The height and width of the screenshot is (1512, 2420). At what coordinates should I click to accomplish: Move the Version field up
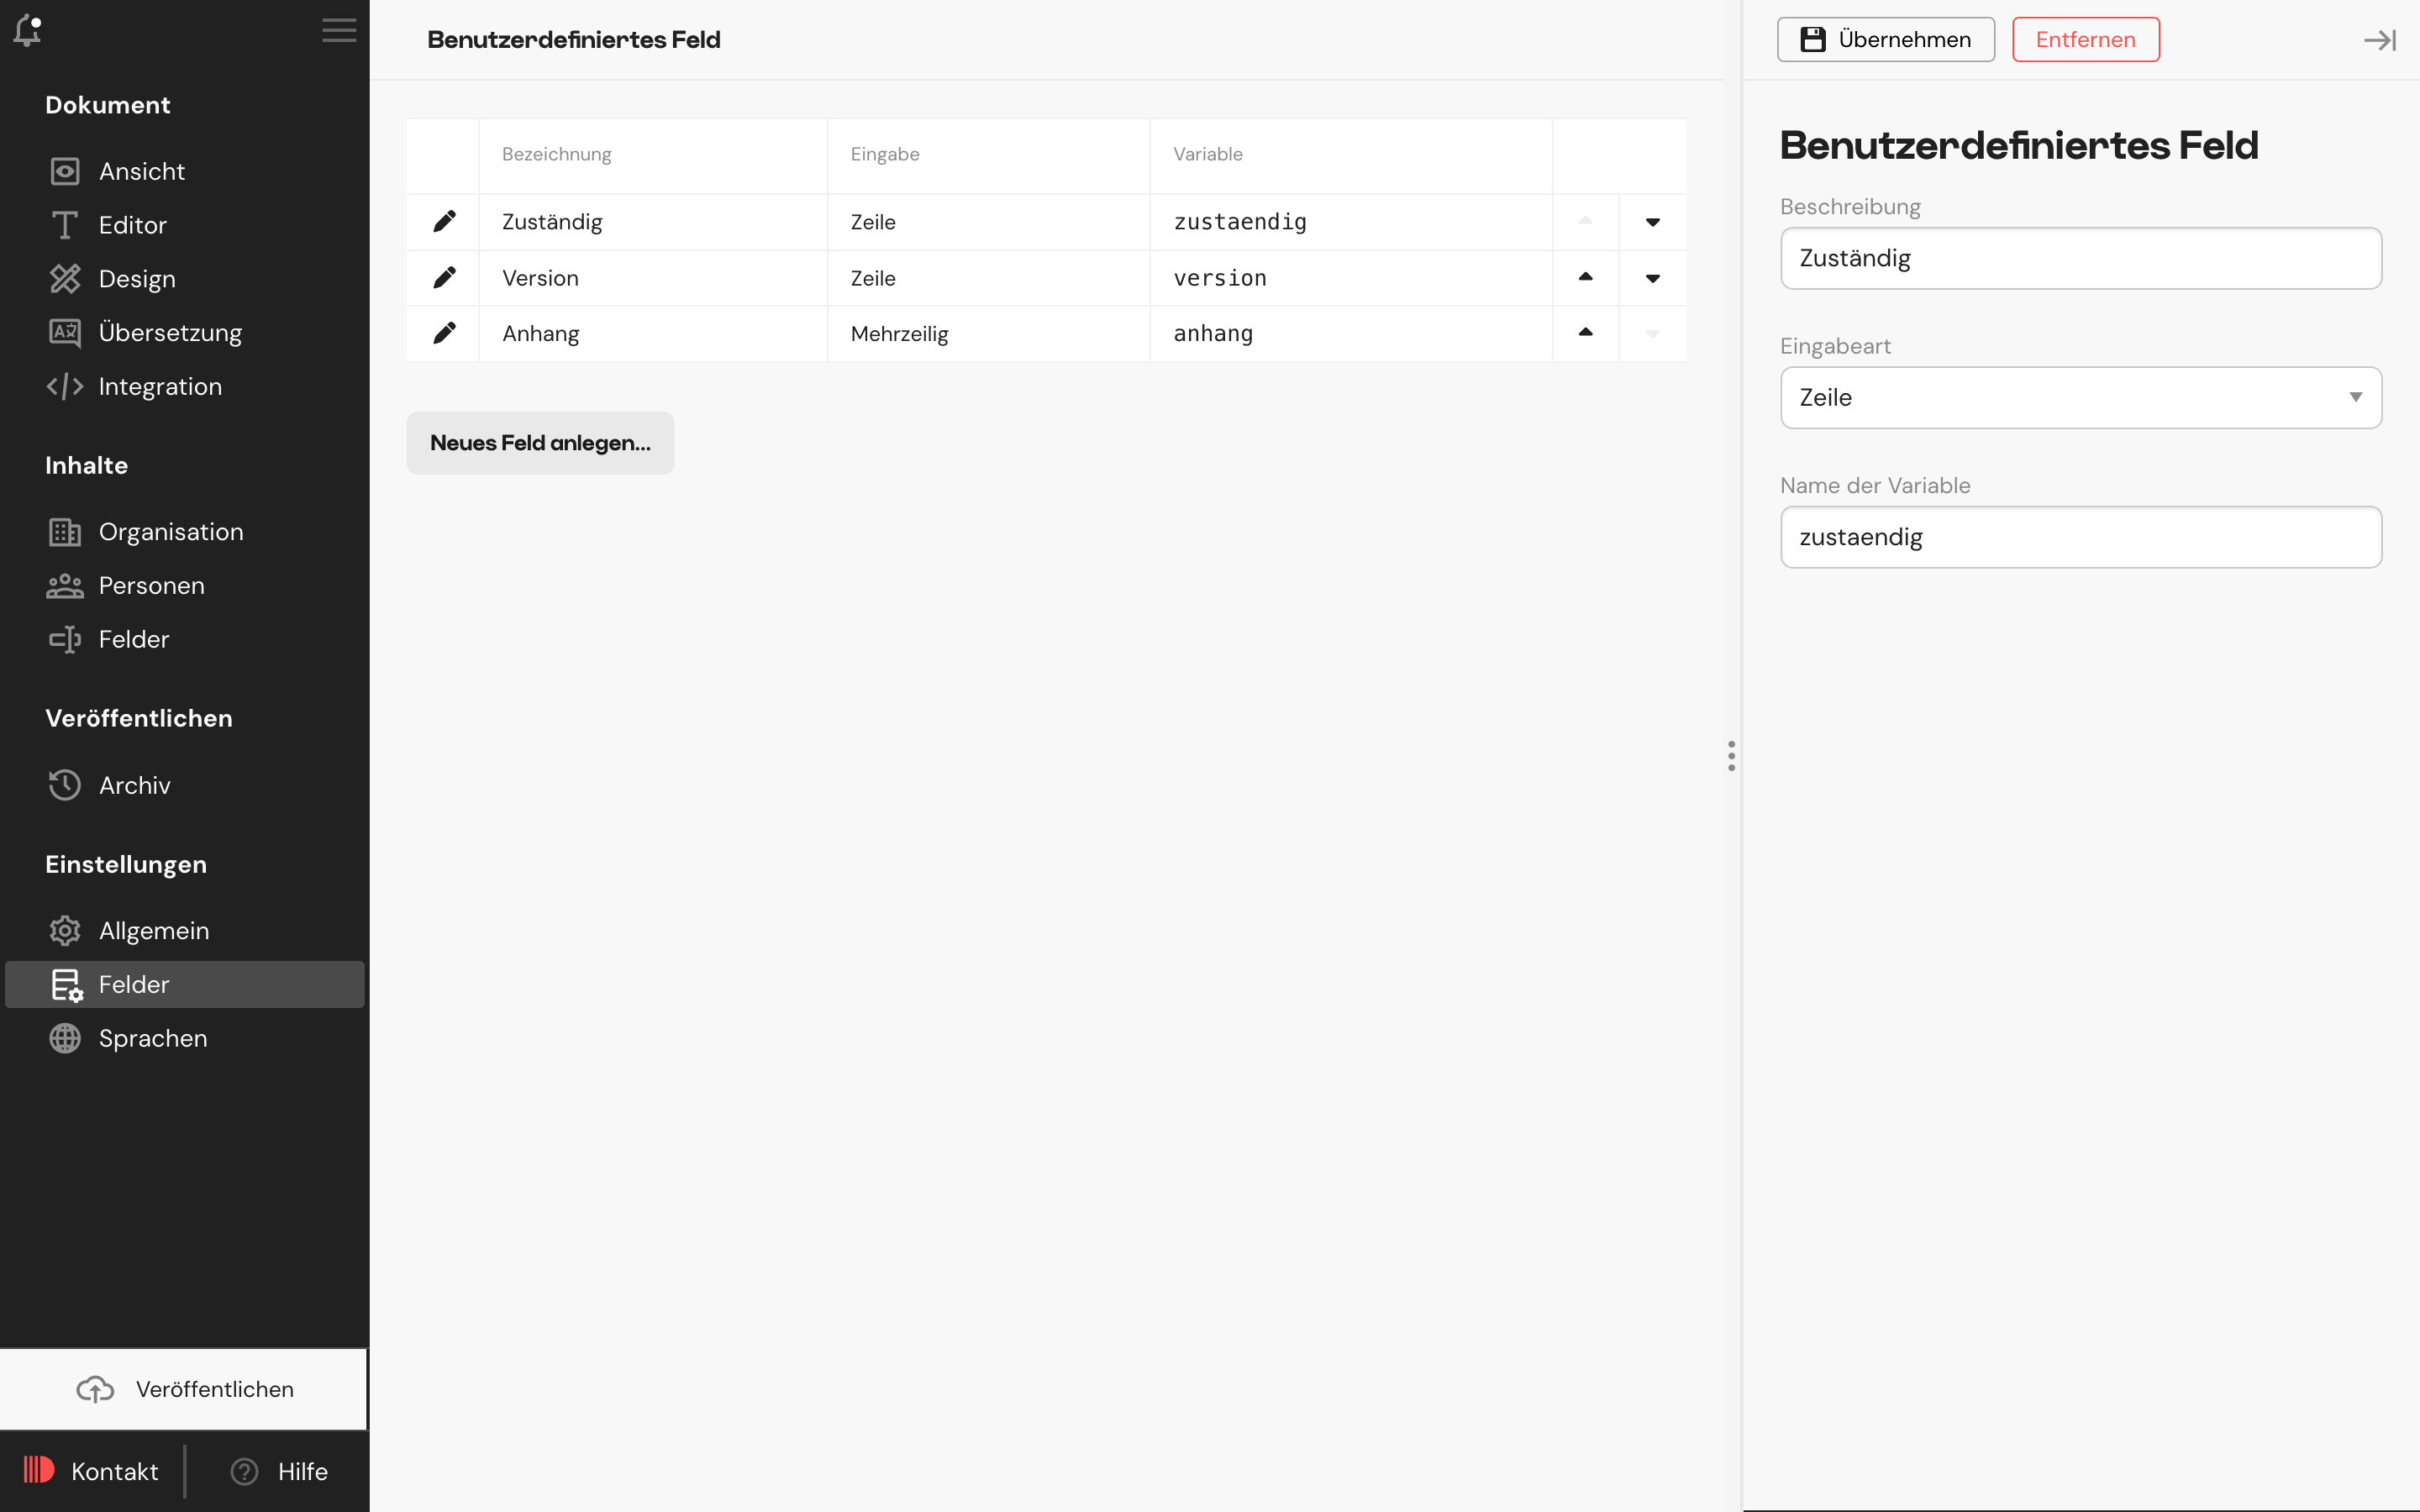[1584, 277]
